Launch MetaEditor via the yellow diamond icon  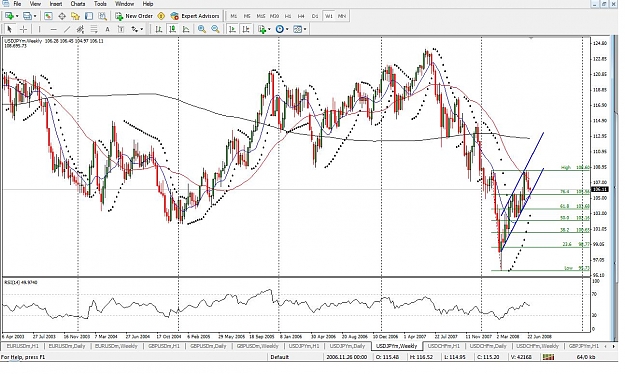click(161, 16)
